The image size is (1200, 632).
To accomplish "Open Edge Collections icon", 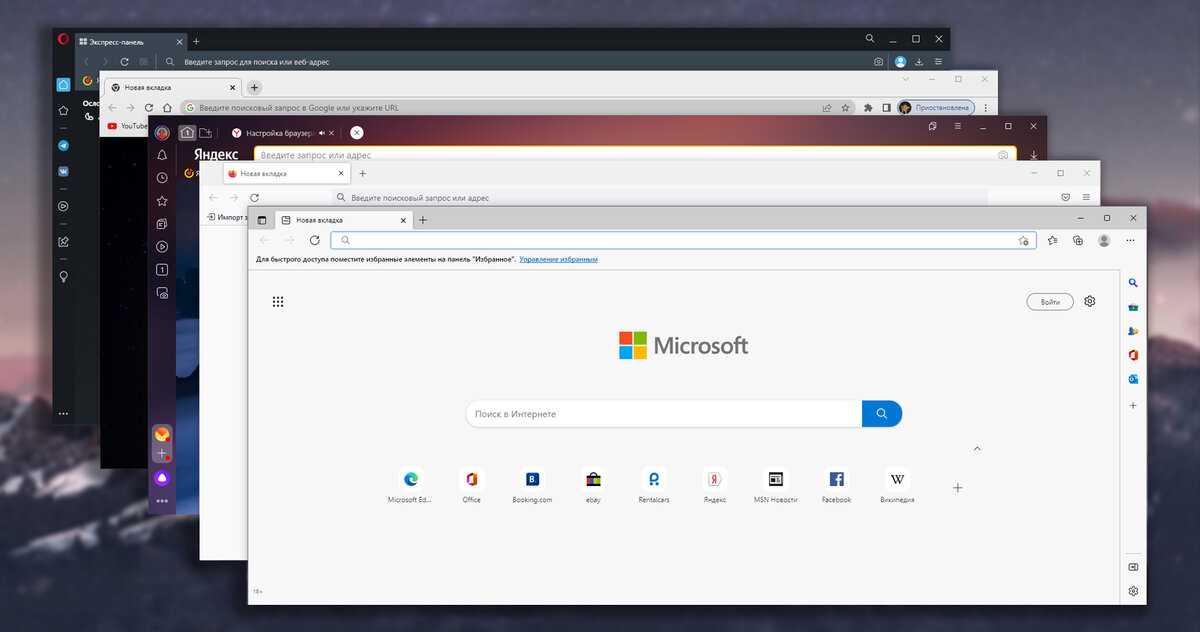I will pyautogui.click(x=1078, y=240).
